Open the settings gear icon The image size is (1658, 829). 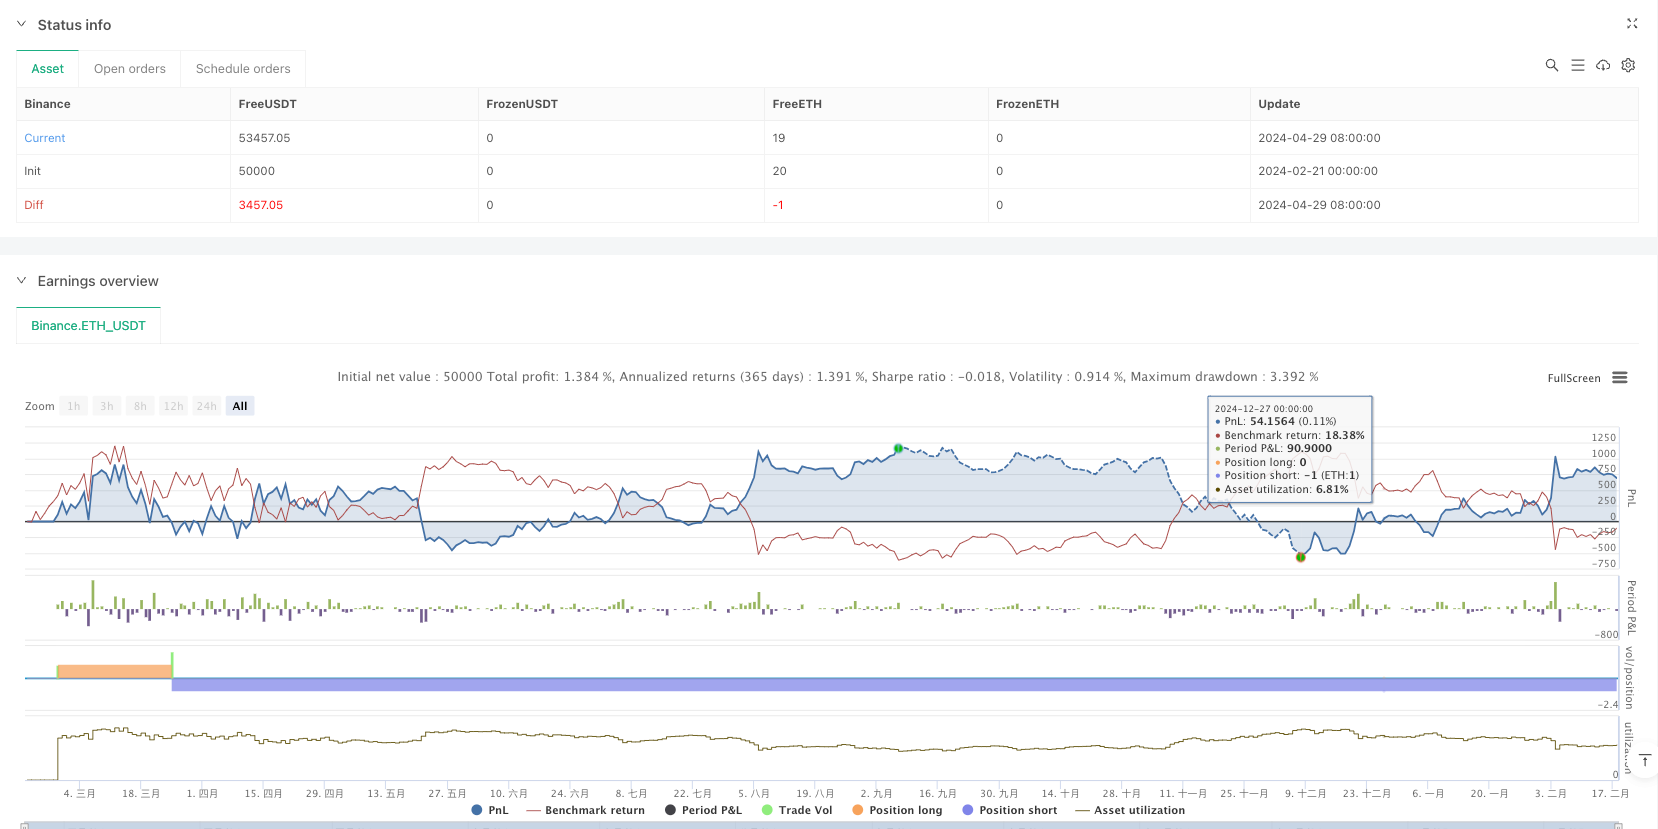point(1628,65)
